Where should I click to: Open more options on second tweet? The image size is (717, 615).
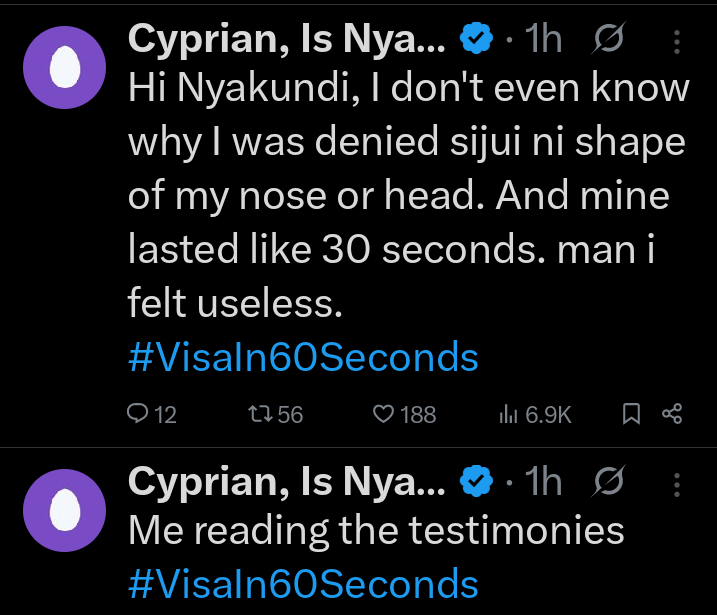677,484
